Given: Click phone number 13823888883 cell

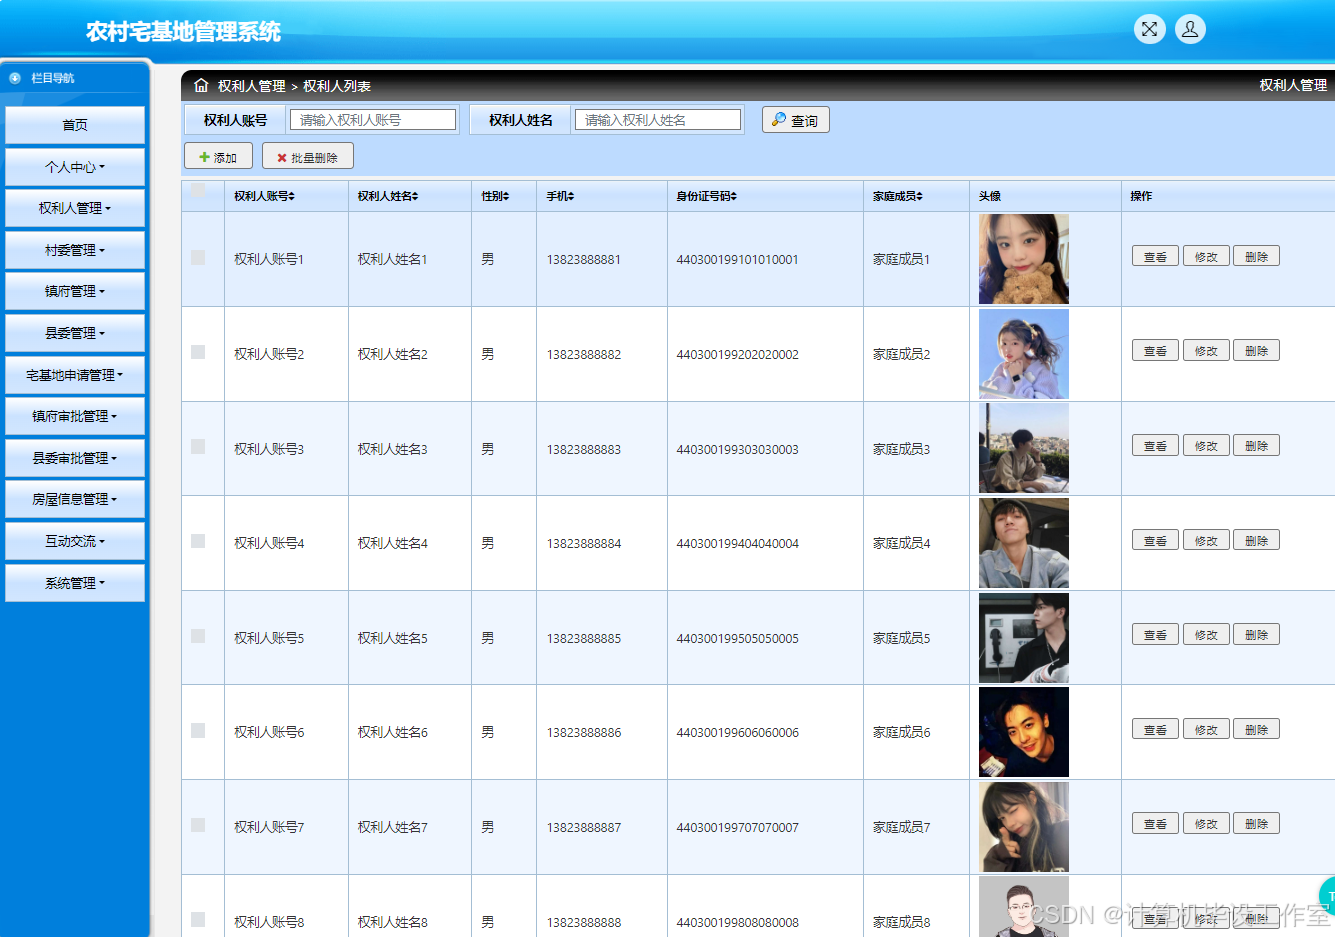Looking at the screenshot, I should (x=584, y=449).
